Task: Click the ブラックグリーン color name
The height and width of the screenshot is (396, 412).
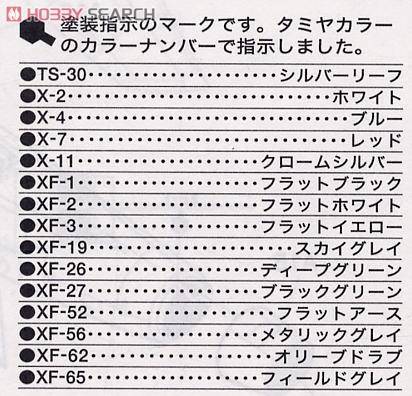Action: 331,292
